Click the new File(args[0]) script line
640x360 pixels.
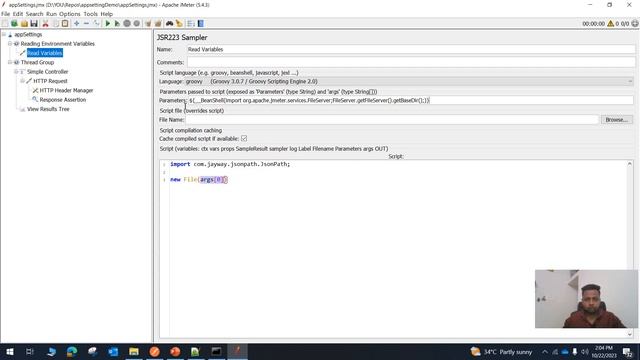coord(199,180)
